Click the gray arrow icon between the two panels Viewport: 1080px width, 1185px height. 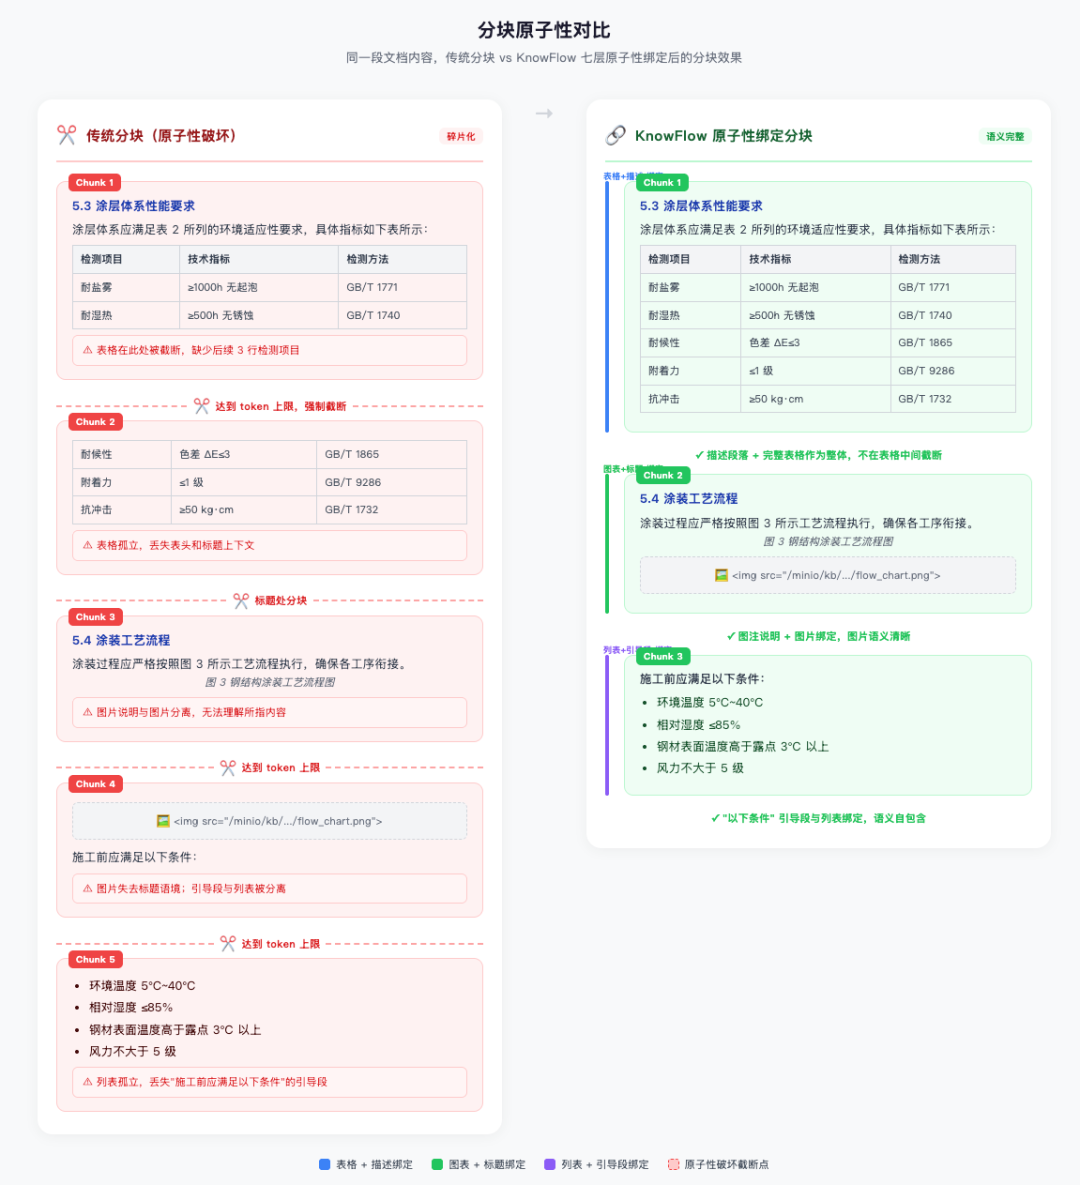(543, 113)
